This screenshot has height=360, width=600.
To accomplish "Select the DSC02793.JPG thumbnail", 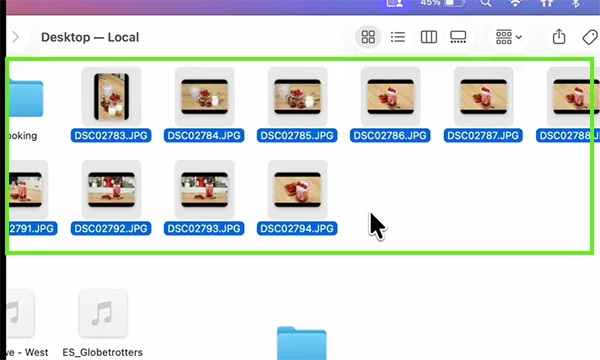I will coord(204,190).
